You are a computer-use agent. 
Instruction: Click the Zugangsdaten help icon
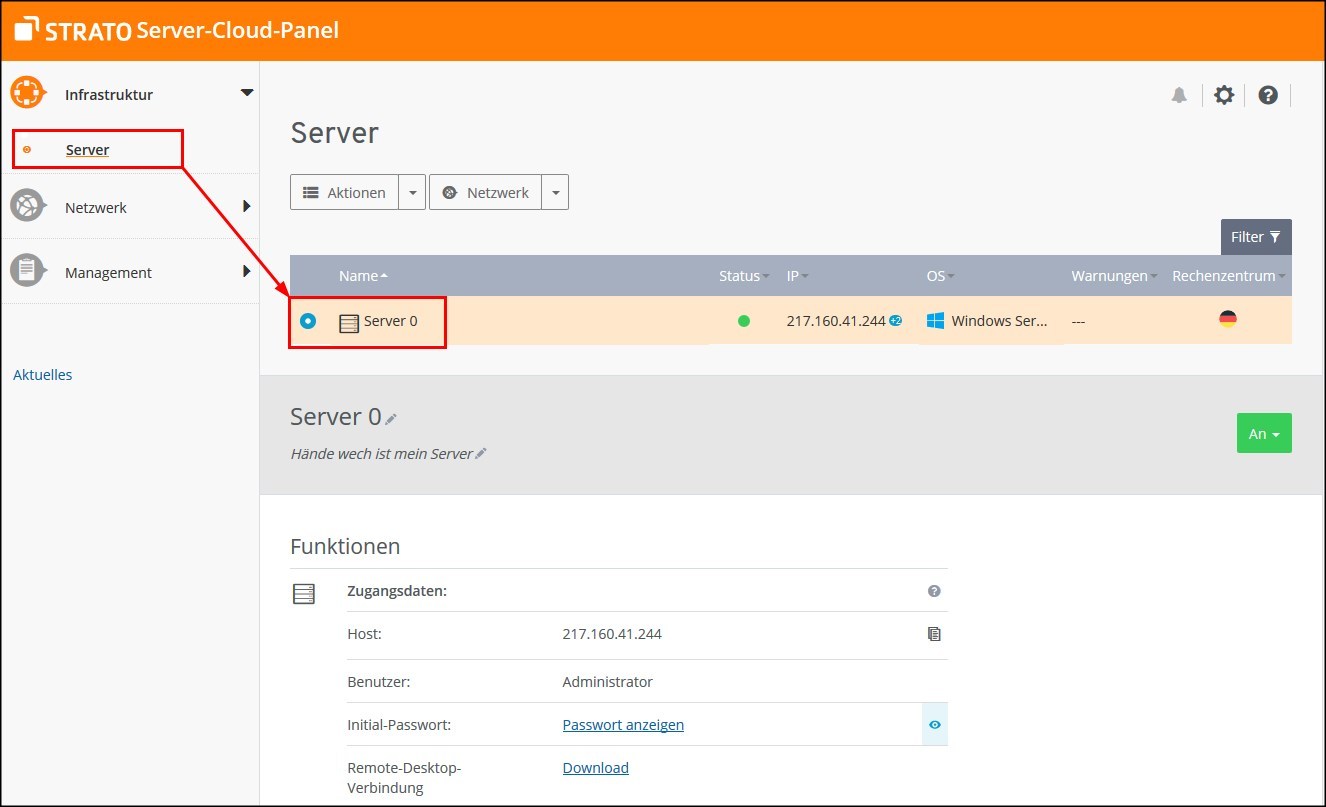933,591
